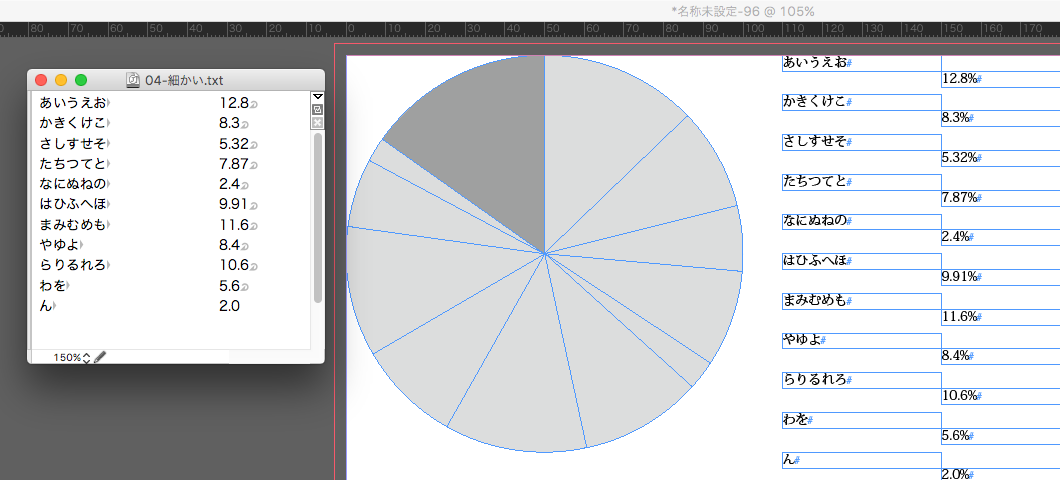
Task: Click the 12.8% text frame on the page
Action: coord(1000,79)
